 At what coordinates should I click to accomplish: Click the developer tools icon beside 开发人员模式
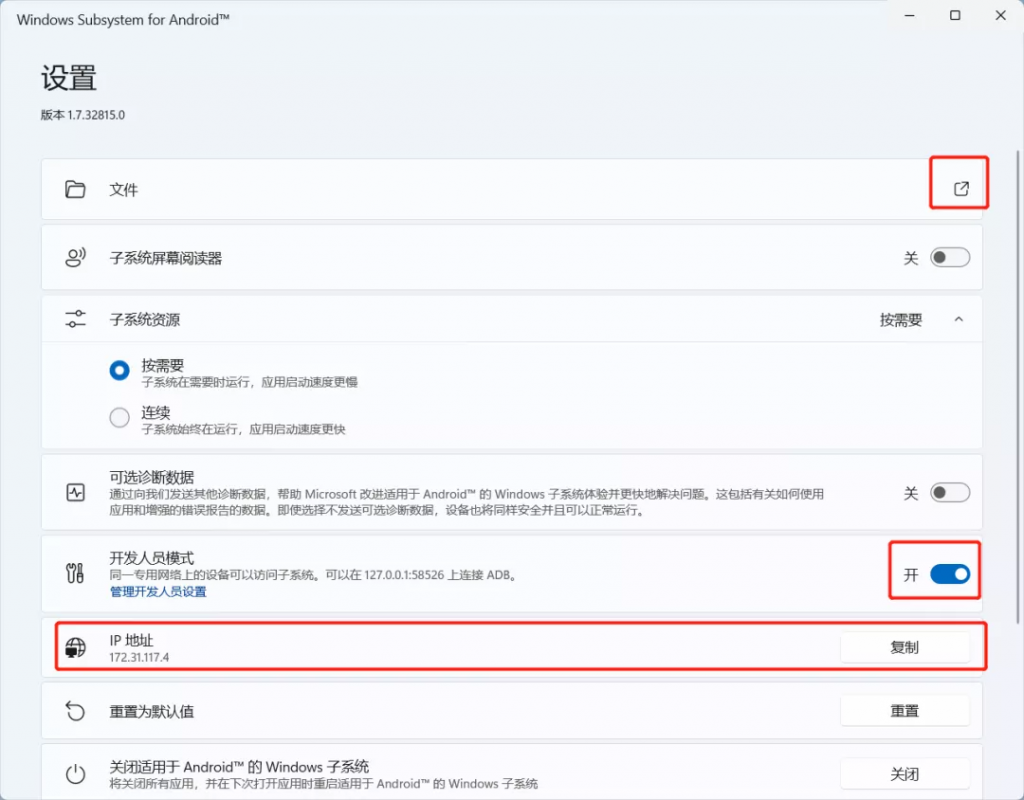click(x=75, y=573)
